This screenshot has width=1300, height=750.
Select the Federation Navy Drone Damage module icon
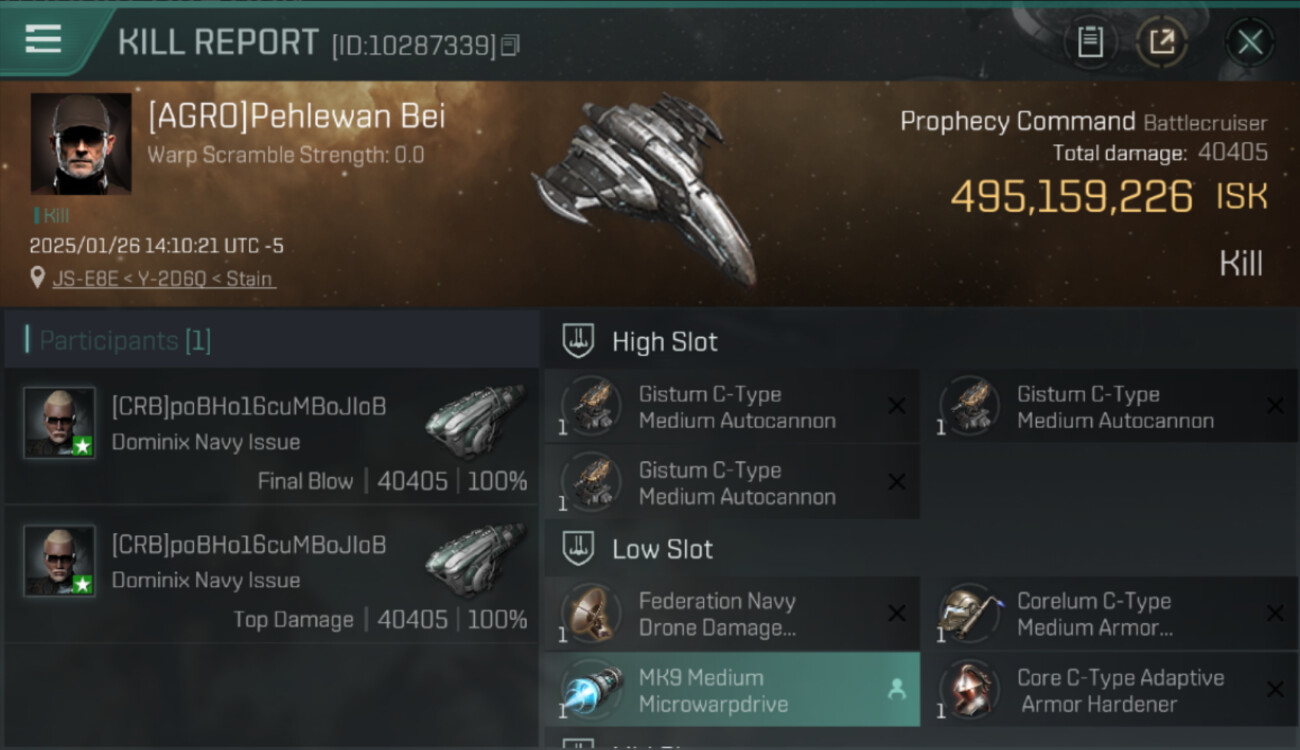pyautogui.click(x=591, y=613)
